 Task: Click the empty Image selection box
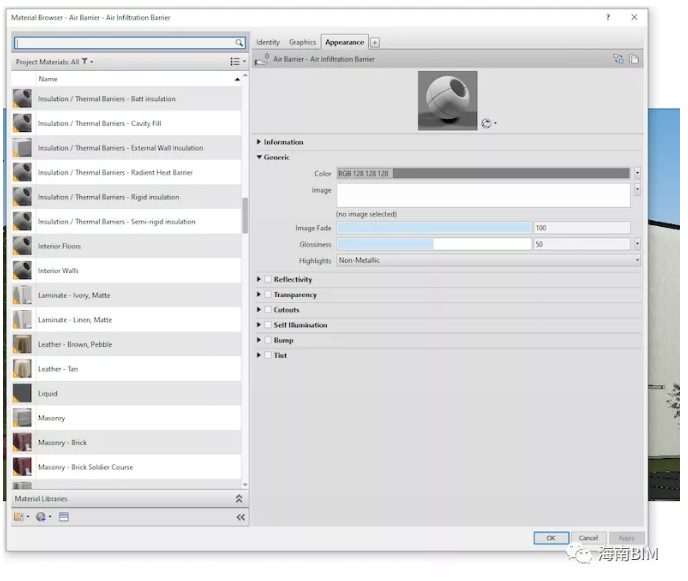[483, 195]
